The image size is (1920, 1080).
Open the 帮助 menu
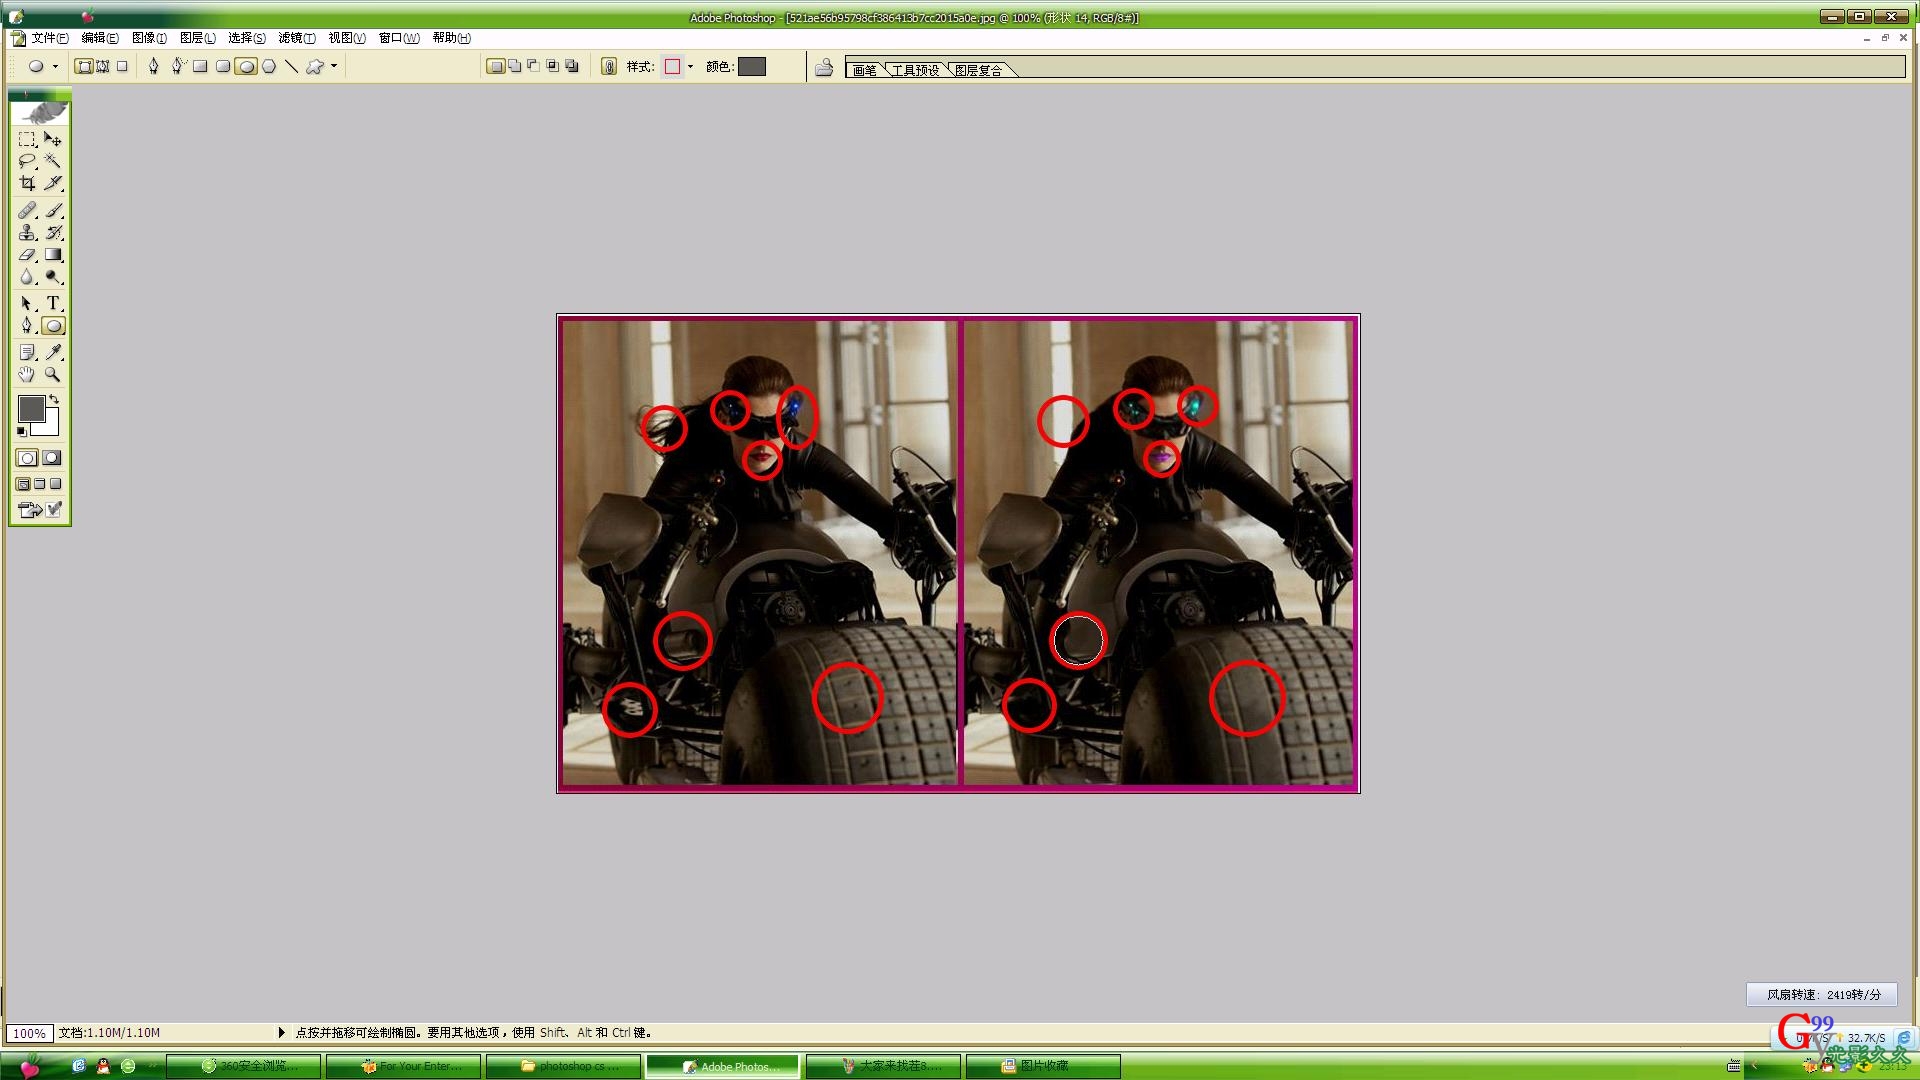[x=451, y=38]
